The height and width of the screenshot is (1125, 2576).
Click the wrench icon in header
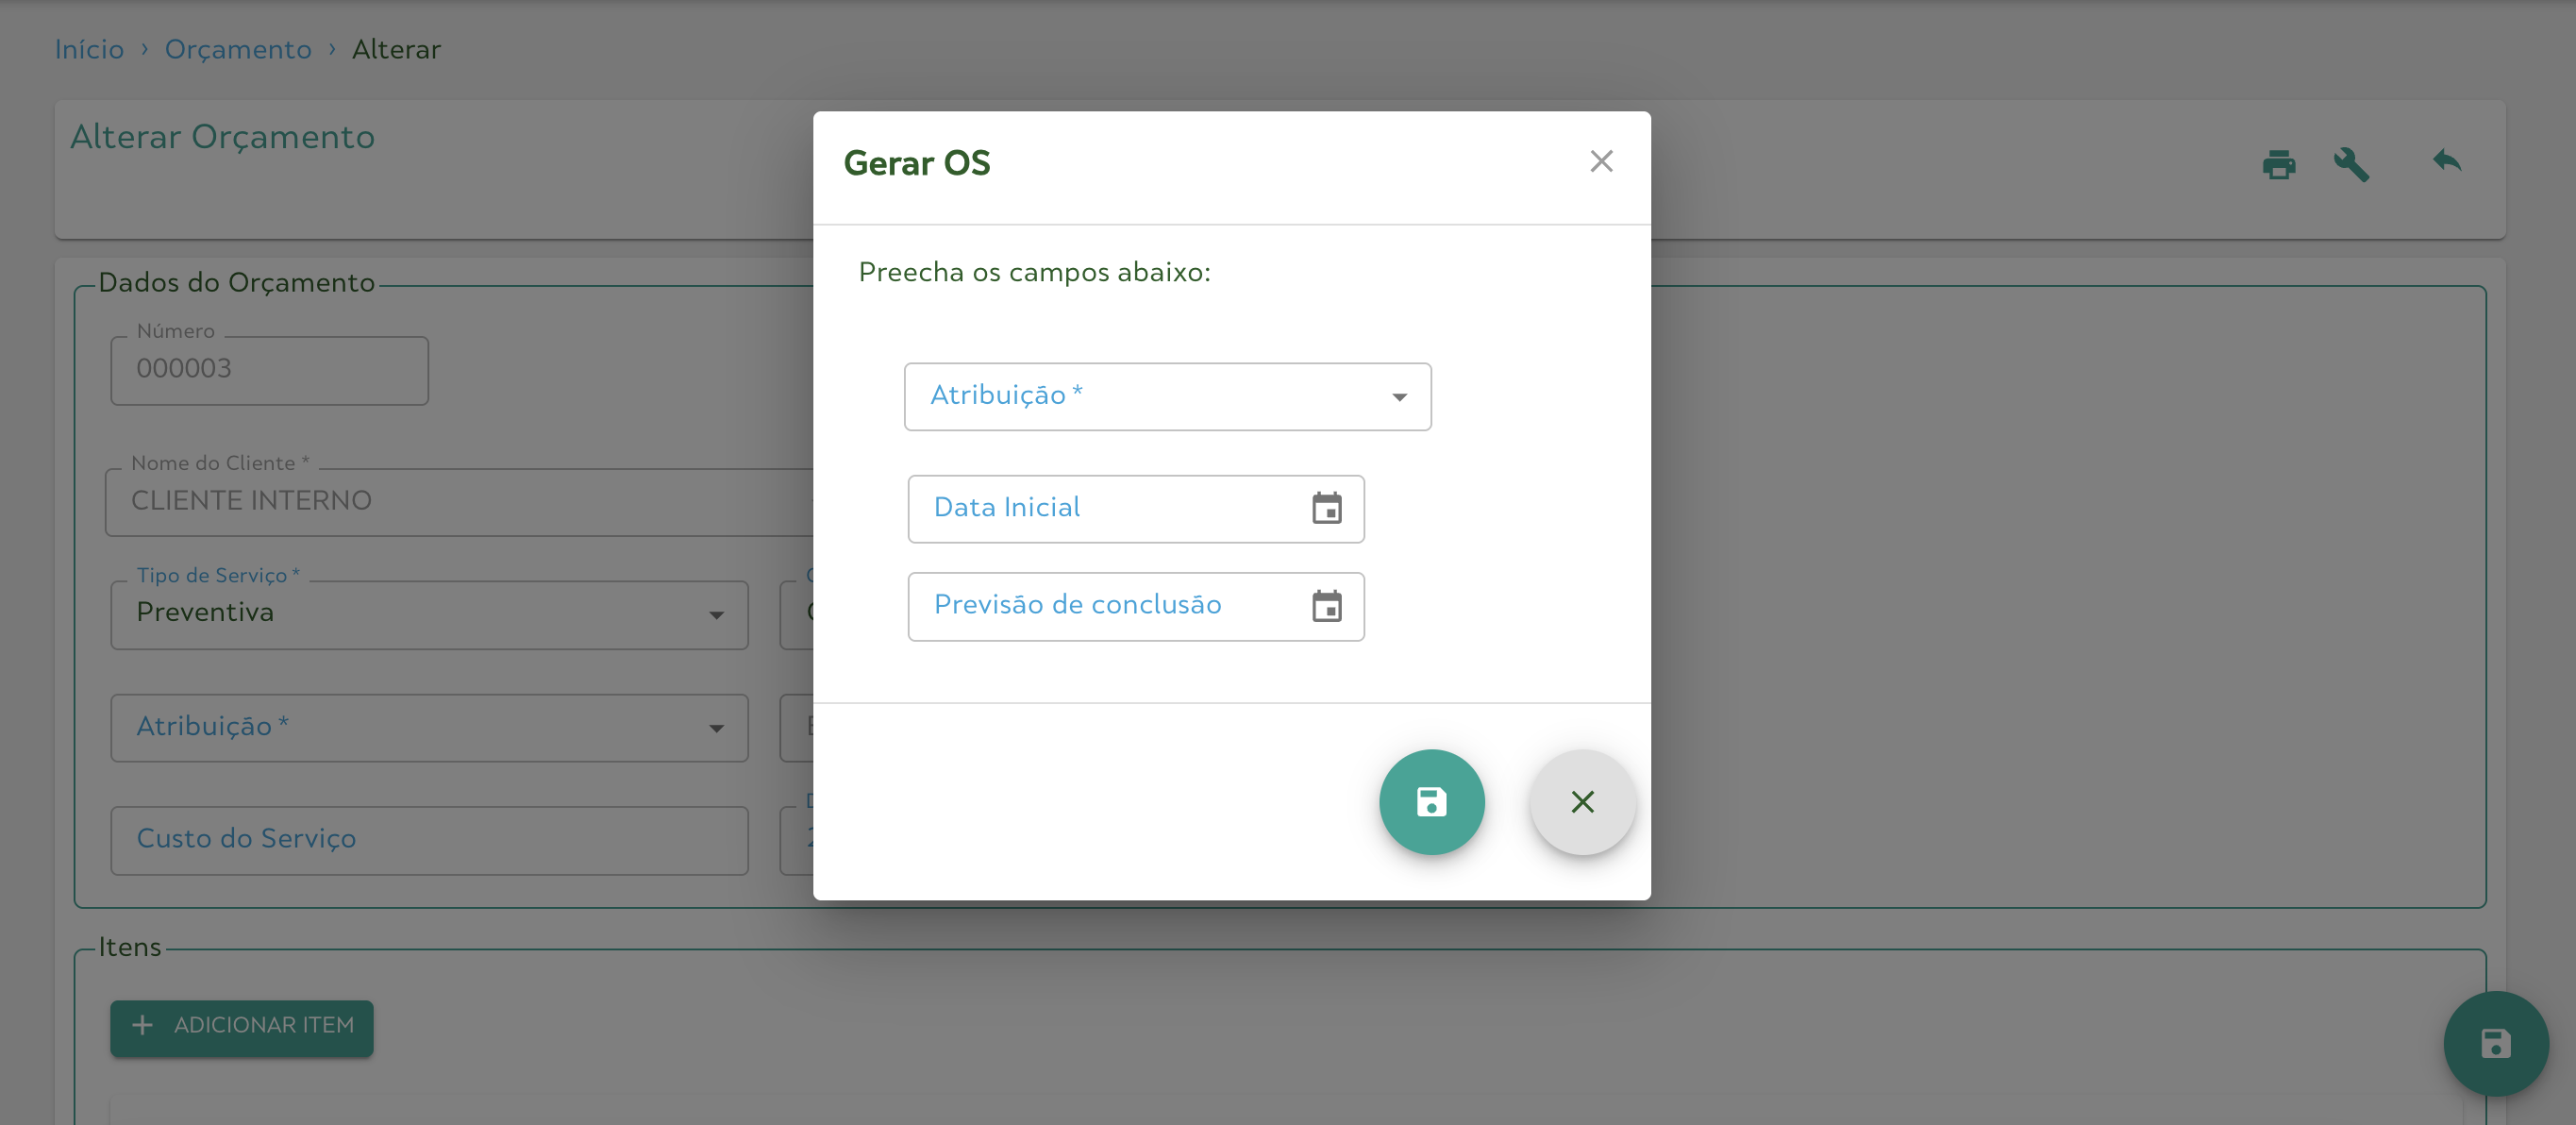(x=2351, y=164)
